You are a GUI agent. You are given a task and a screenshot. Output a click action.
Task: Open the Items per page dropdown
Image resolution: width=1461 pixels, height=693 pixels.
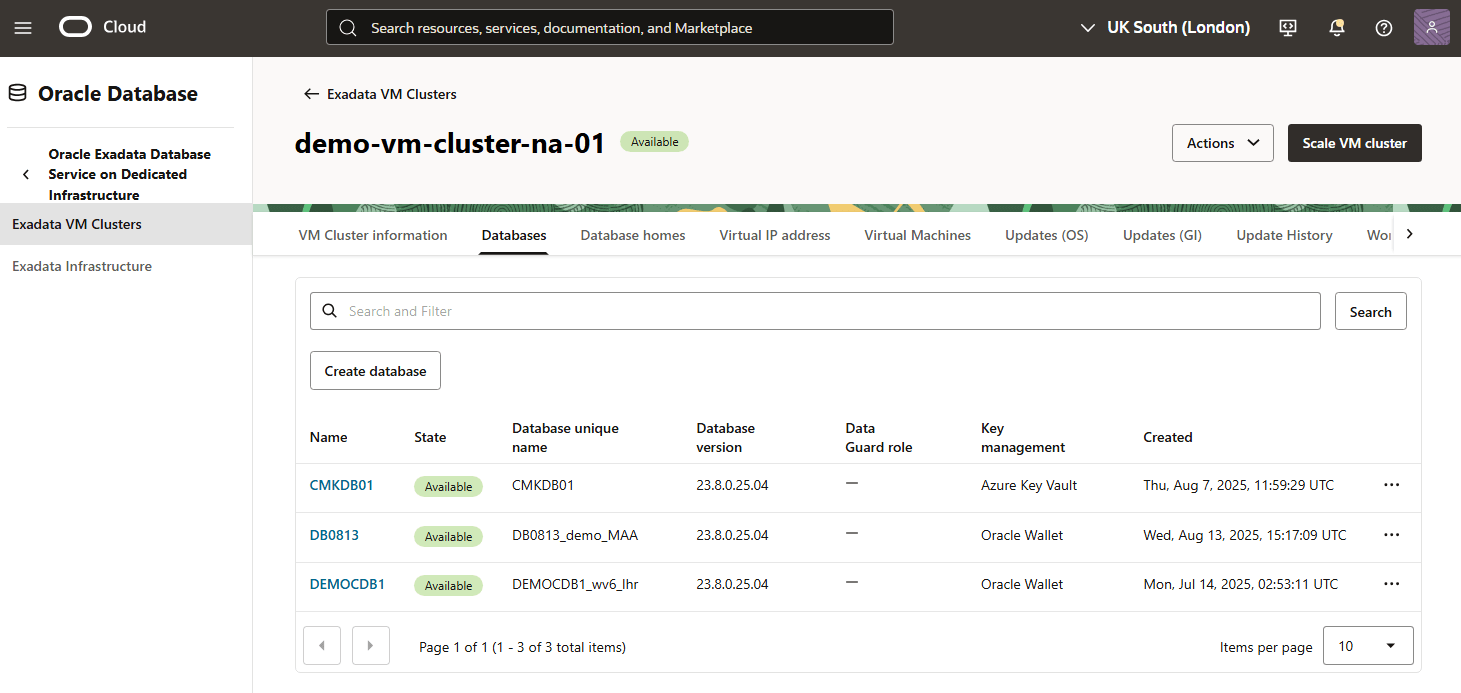pos(1368,645)
